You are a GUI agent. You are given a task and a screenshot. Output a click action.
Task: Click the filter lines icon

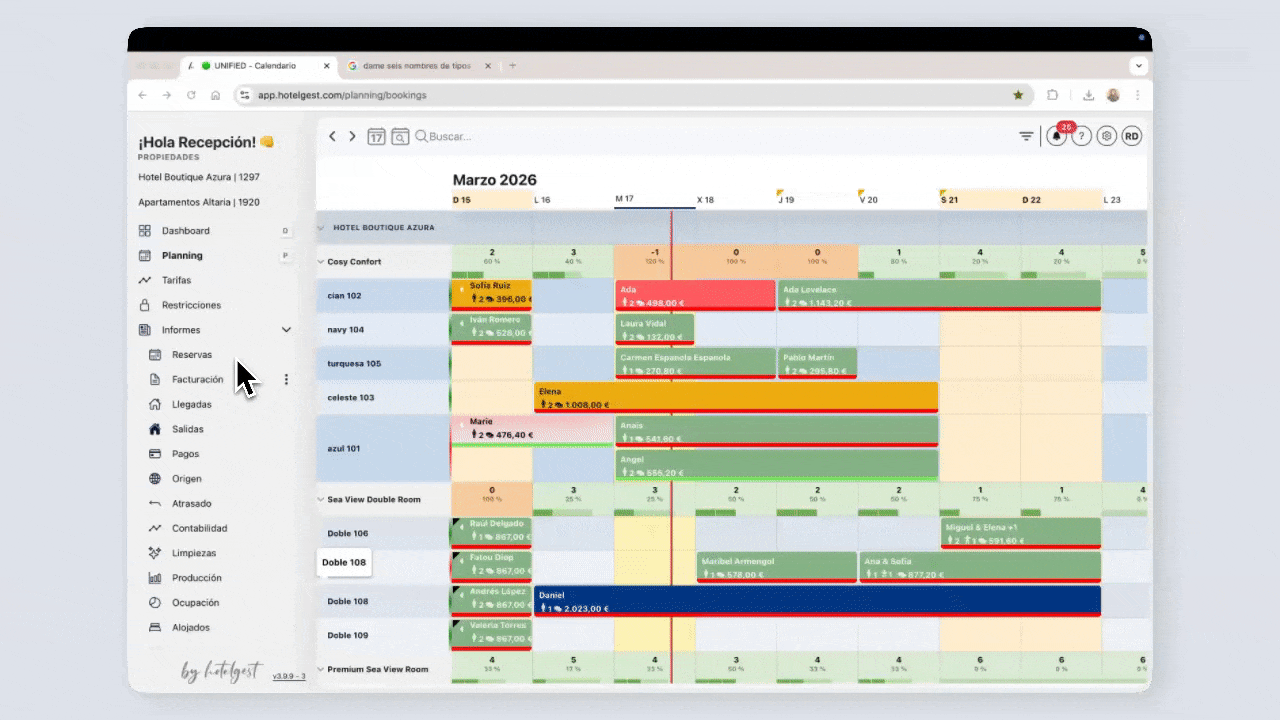[1026, 137]
